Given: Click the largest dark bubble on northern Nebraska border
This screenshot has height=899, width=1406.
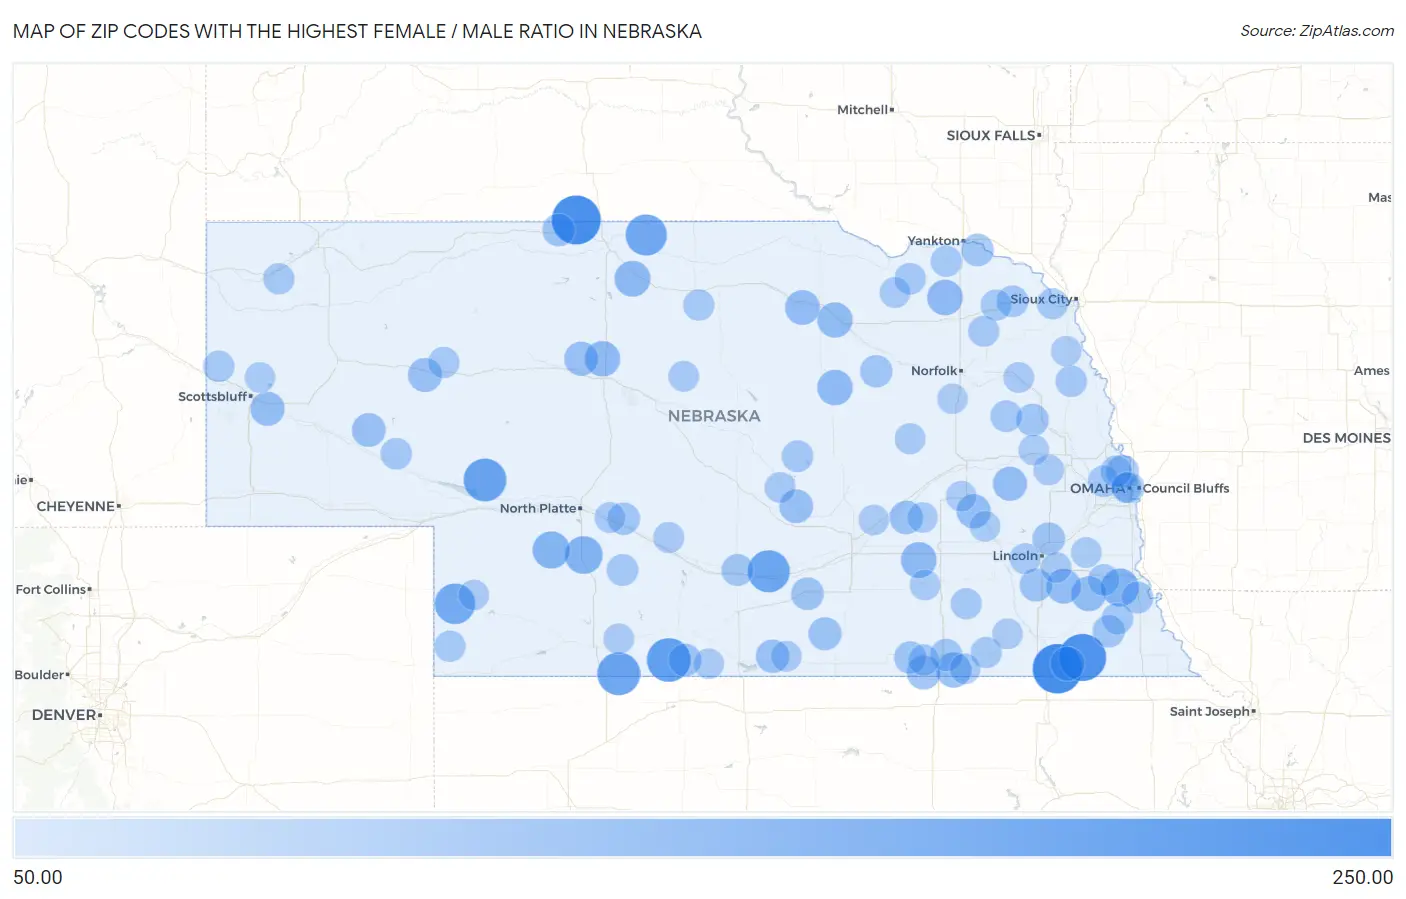Looking at the screenshot, I should [576, 220].
